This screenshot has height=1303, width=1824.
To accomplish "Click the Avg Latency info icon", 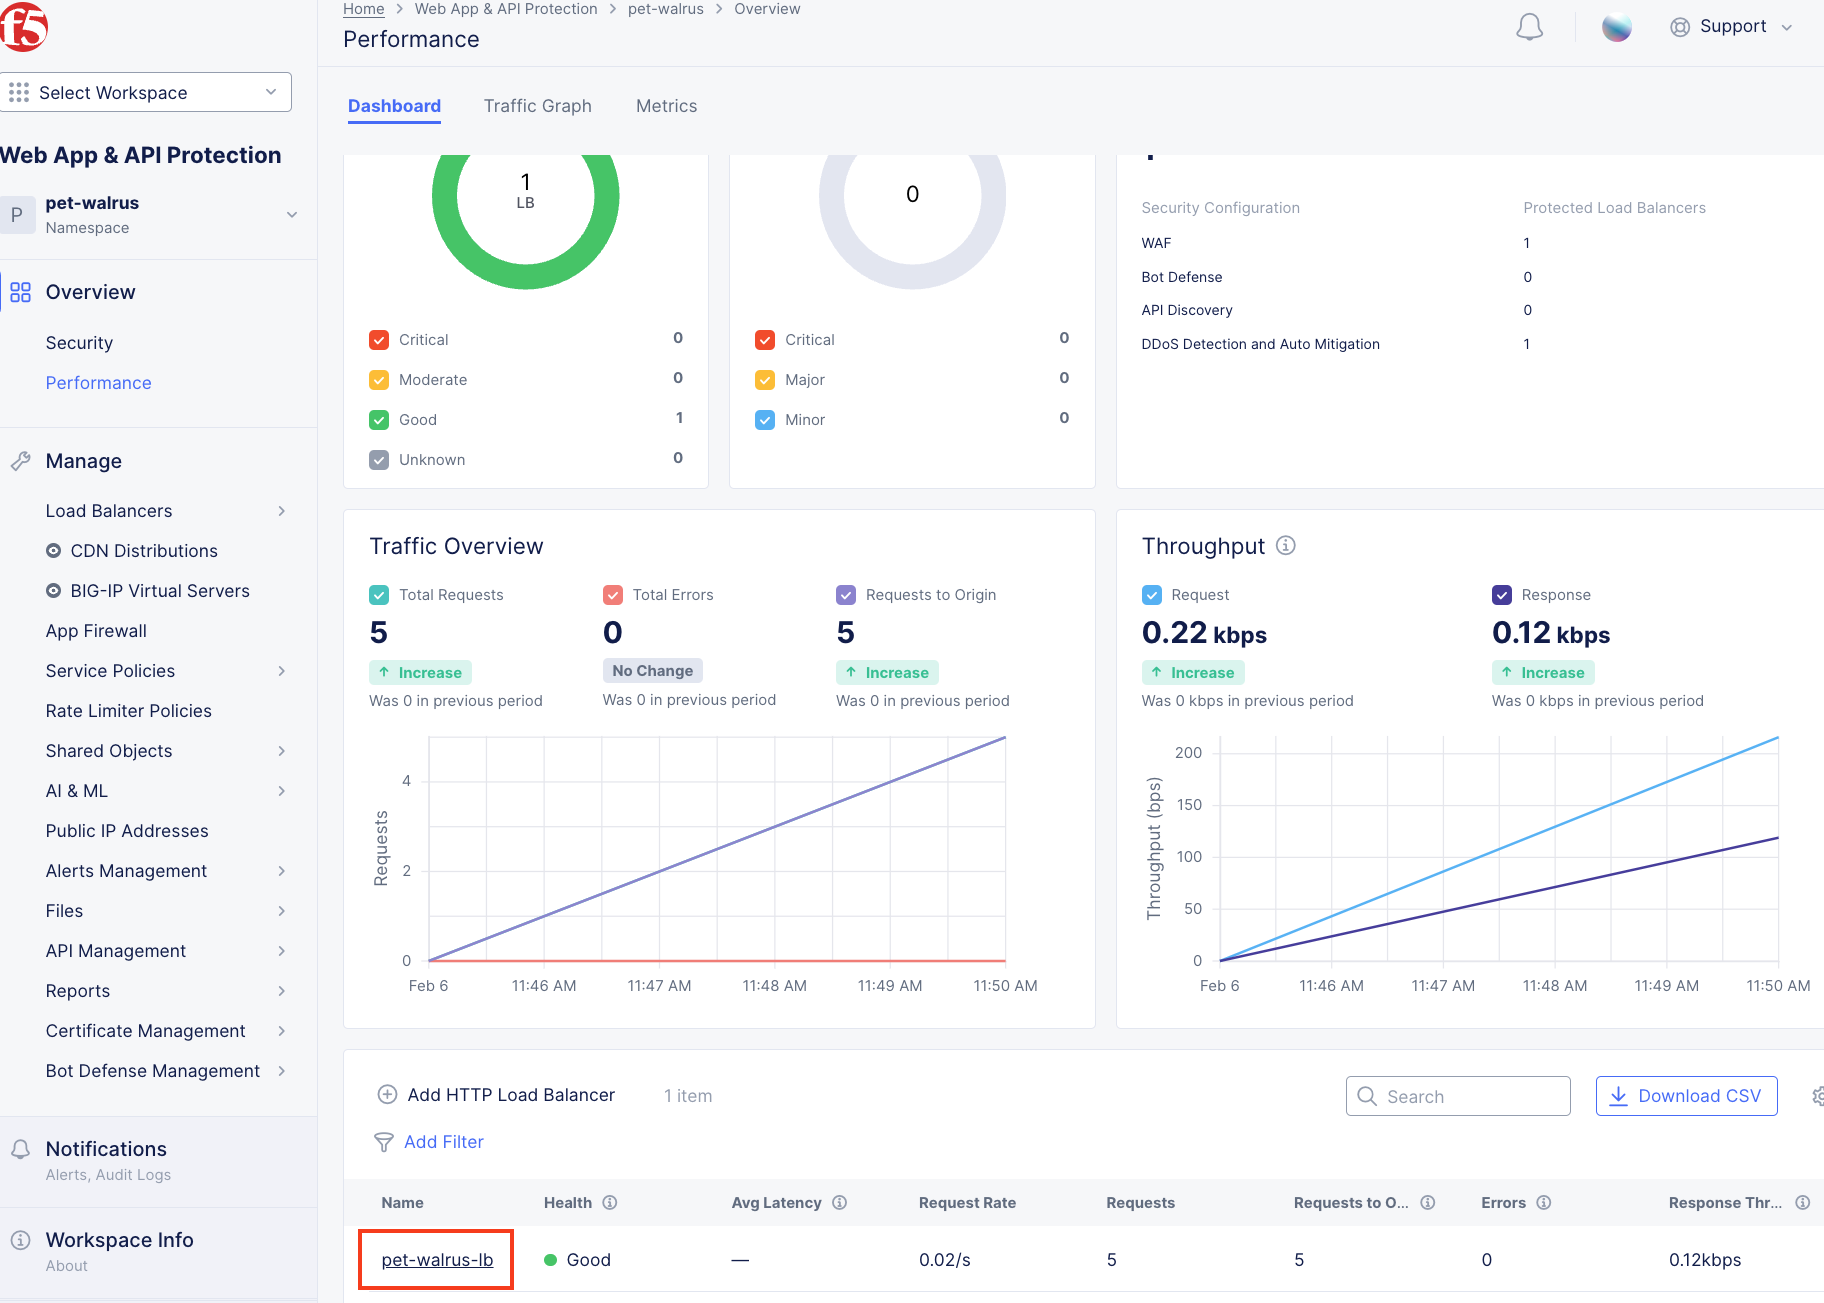I will click(839, 1203).
